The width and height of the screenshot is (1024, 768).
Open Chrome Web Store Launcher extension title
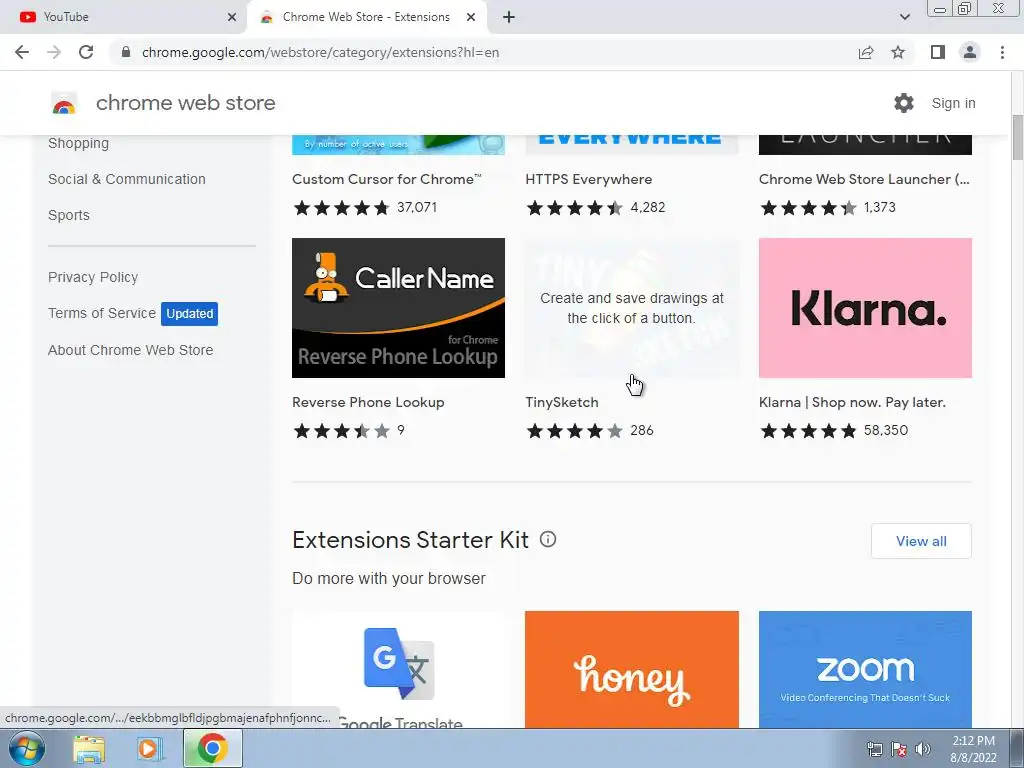tap(864, 179)
